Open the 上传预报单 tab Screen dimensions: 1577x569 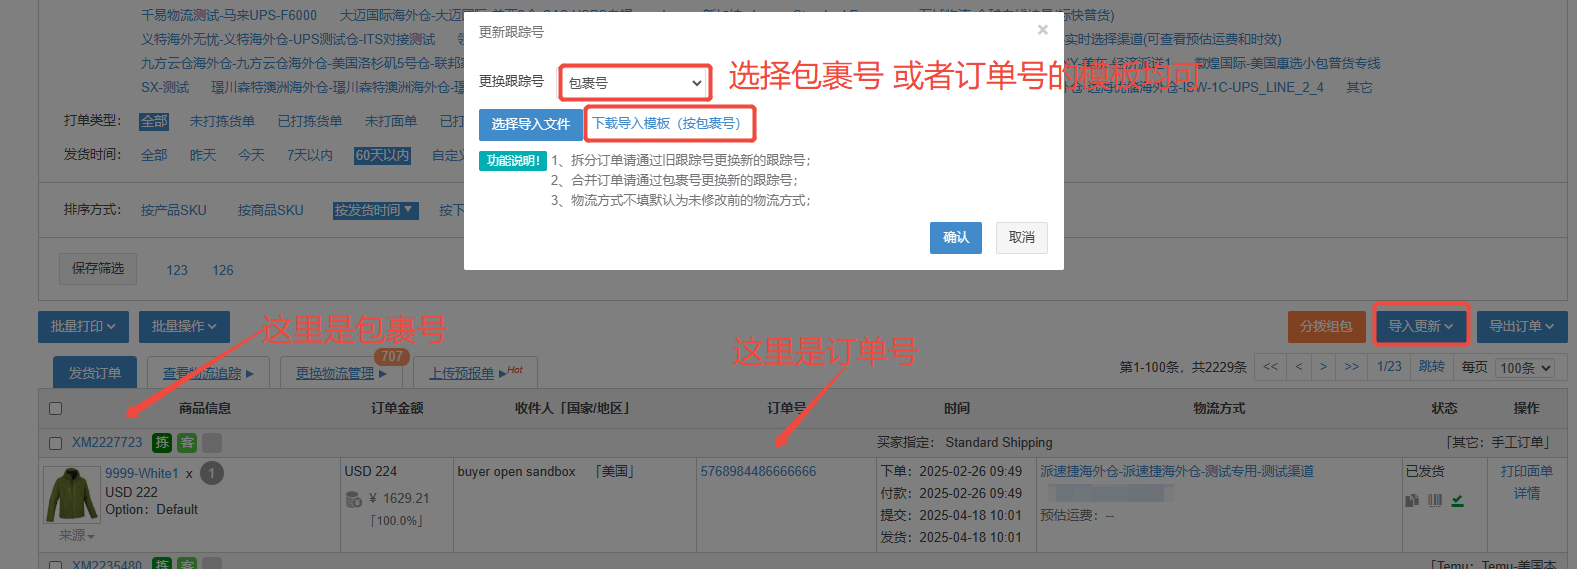pyautogui.click(x=476, y=373)
